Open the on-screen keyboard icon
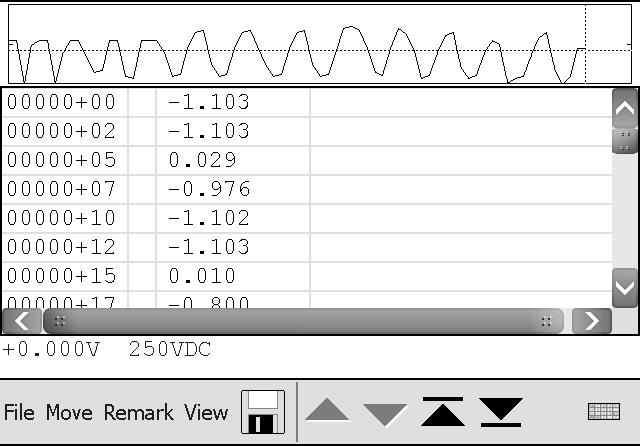Screen dimensions: 640x446 604,411
